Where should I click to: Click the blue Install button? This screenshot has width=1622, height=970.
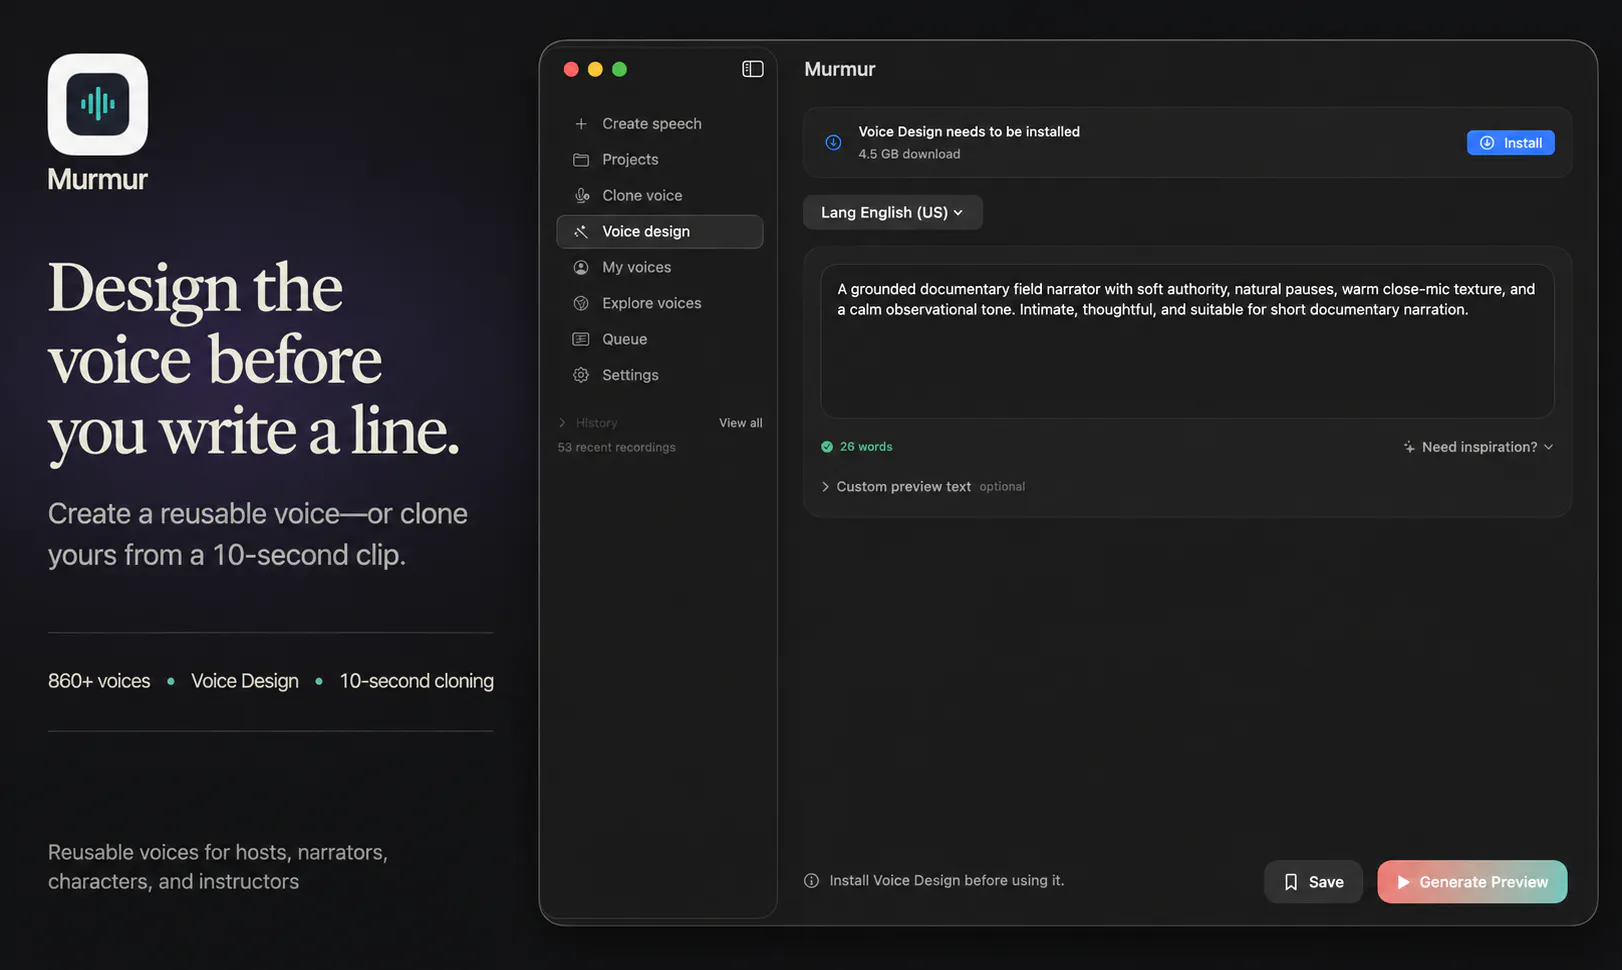1510,143
